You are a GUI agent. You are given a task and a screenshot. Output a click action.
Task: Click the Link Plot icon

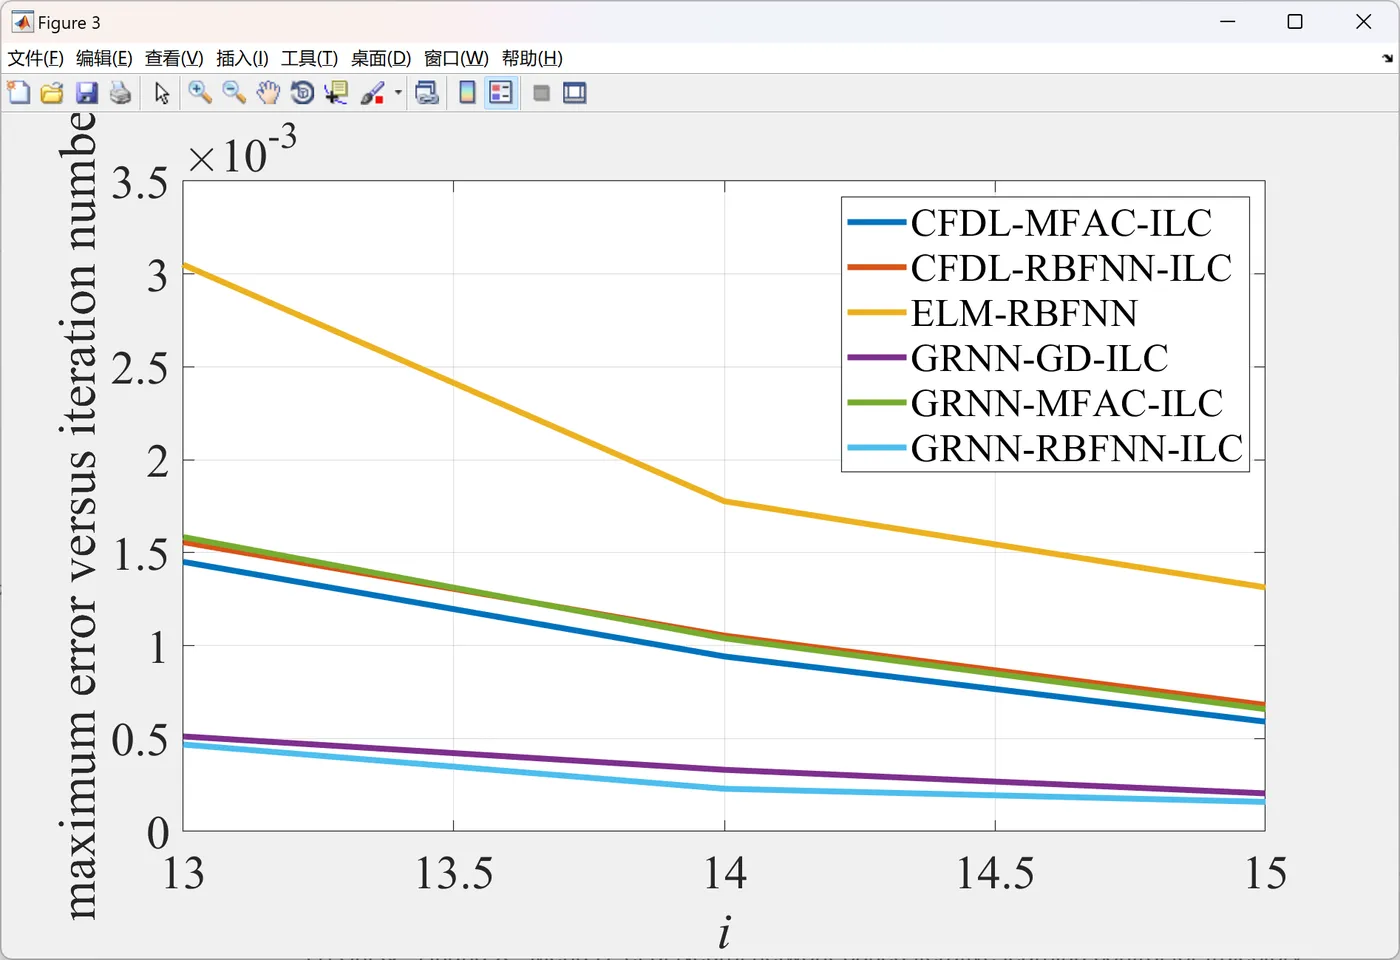point(427,93)
